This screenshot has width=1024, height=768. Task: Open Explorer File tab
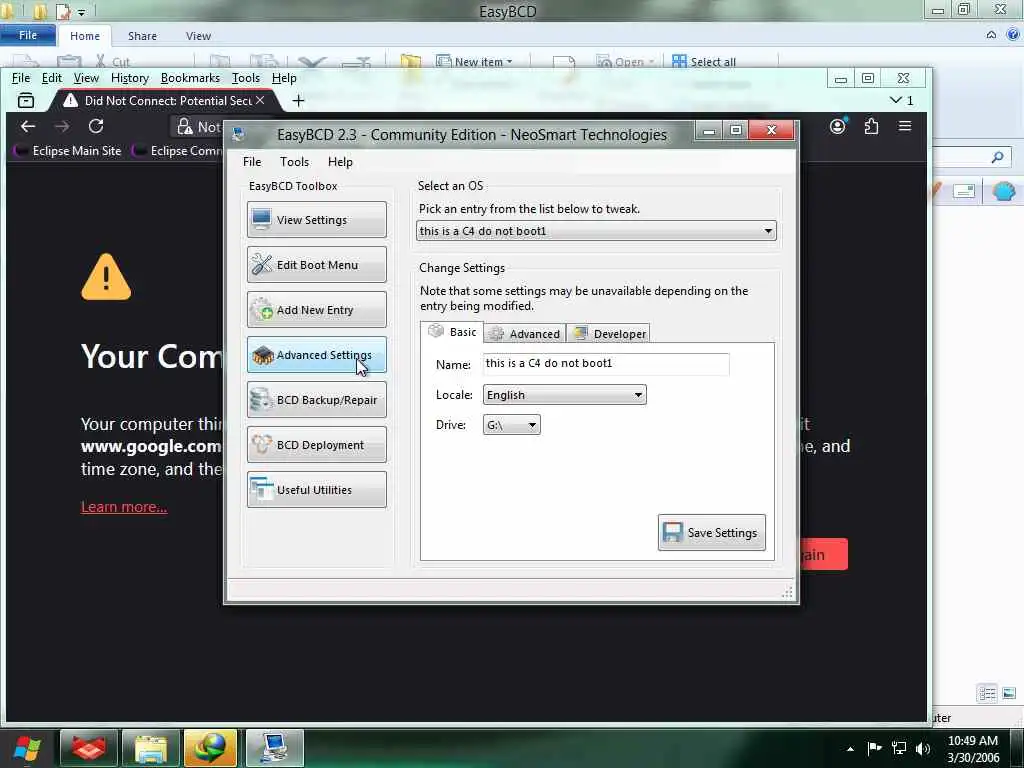point(28,35)
